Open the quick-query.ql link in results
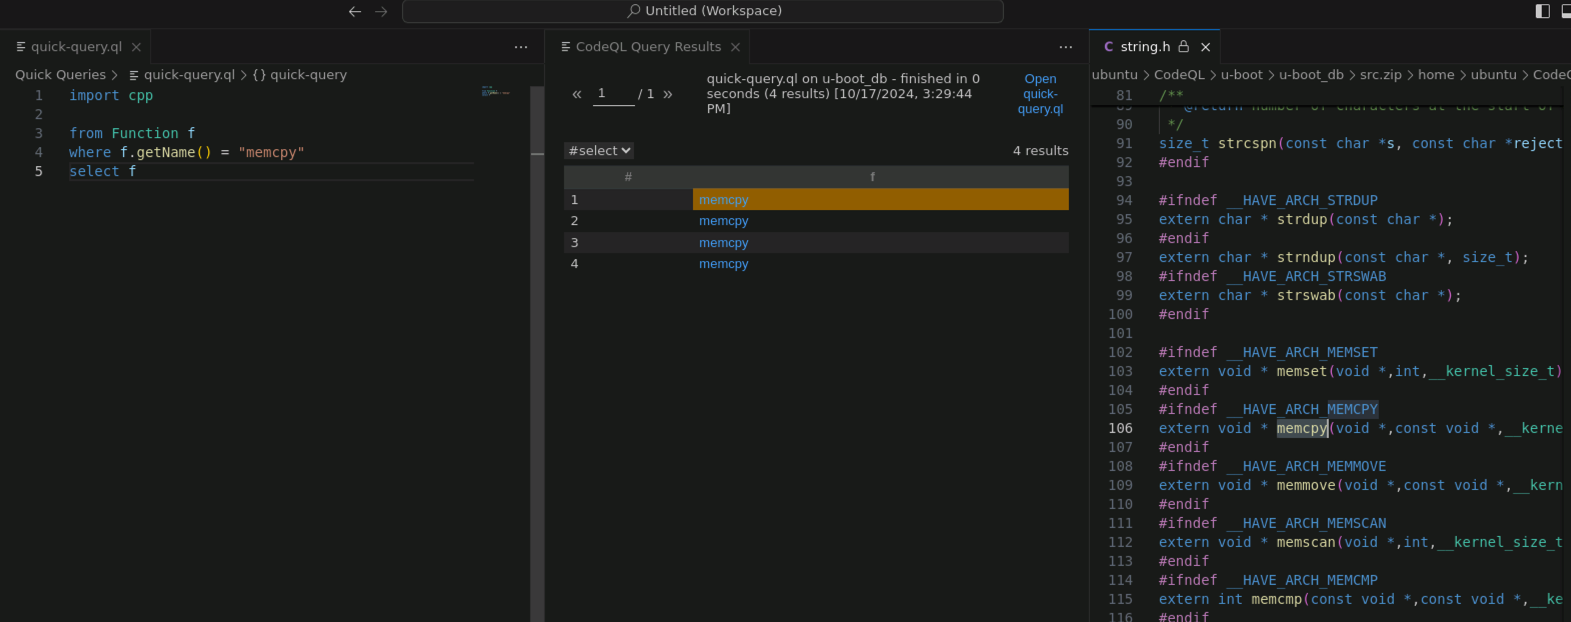 tap(1040, 94)
